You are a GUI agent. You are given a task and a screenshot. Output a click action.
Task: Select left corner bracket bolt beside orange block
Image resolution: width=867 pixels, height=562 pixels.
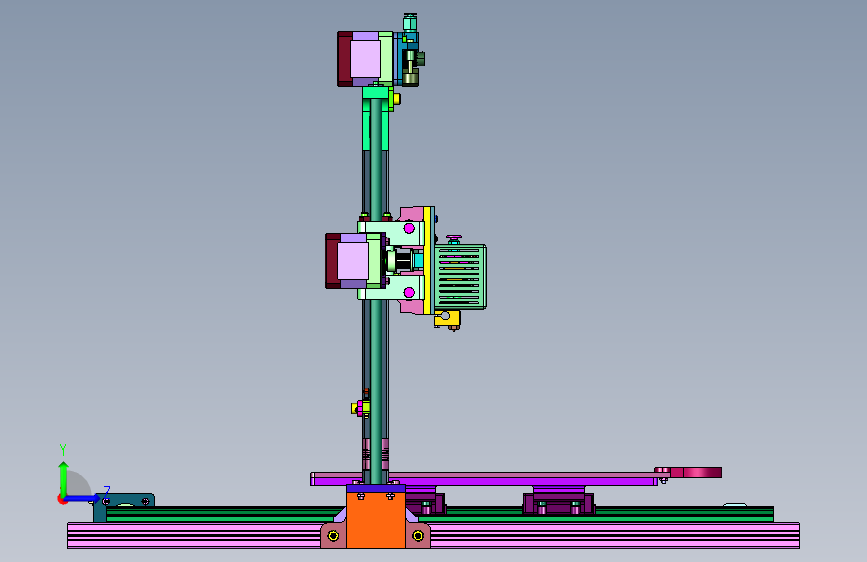tap(333, 536)
